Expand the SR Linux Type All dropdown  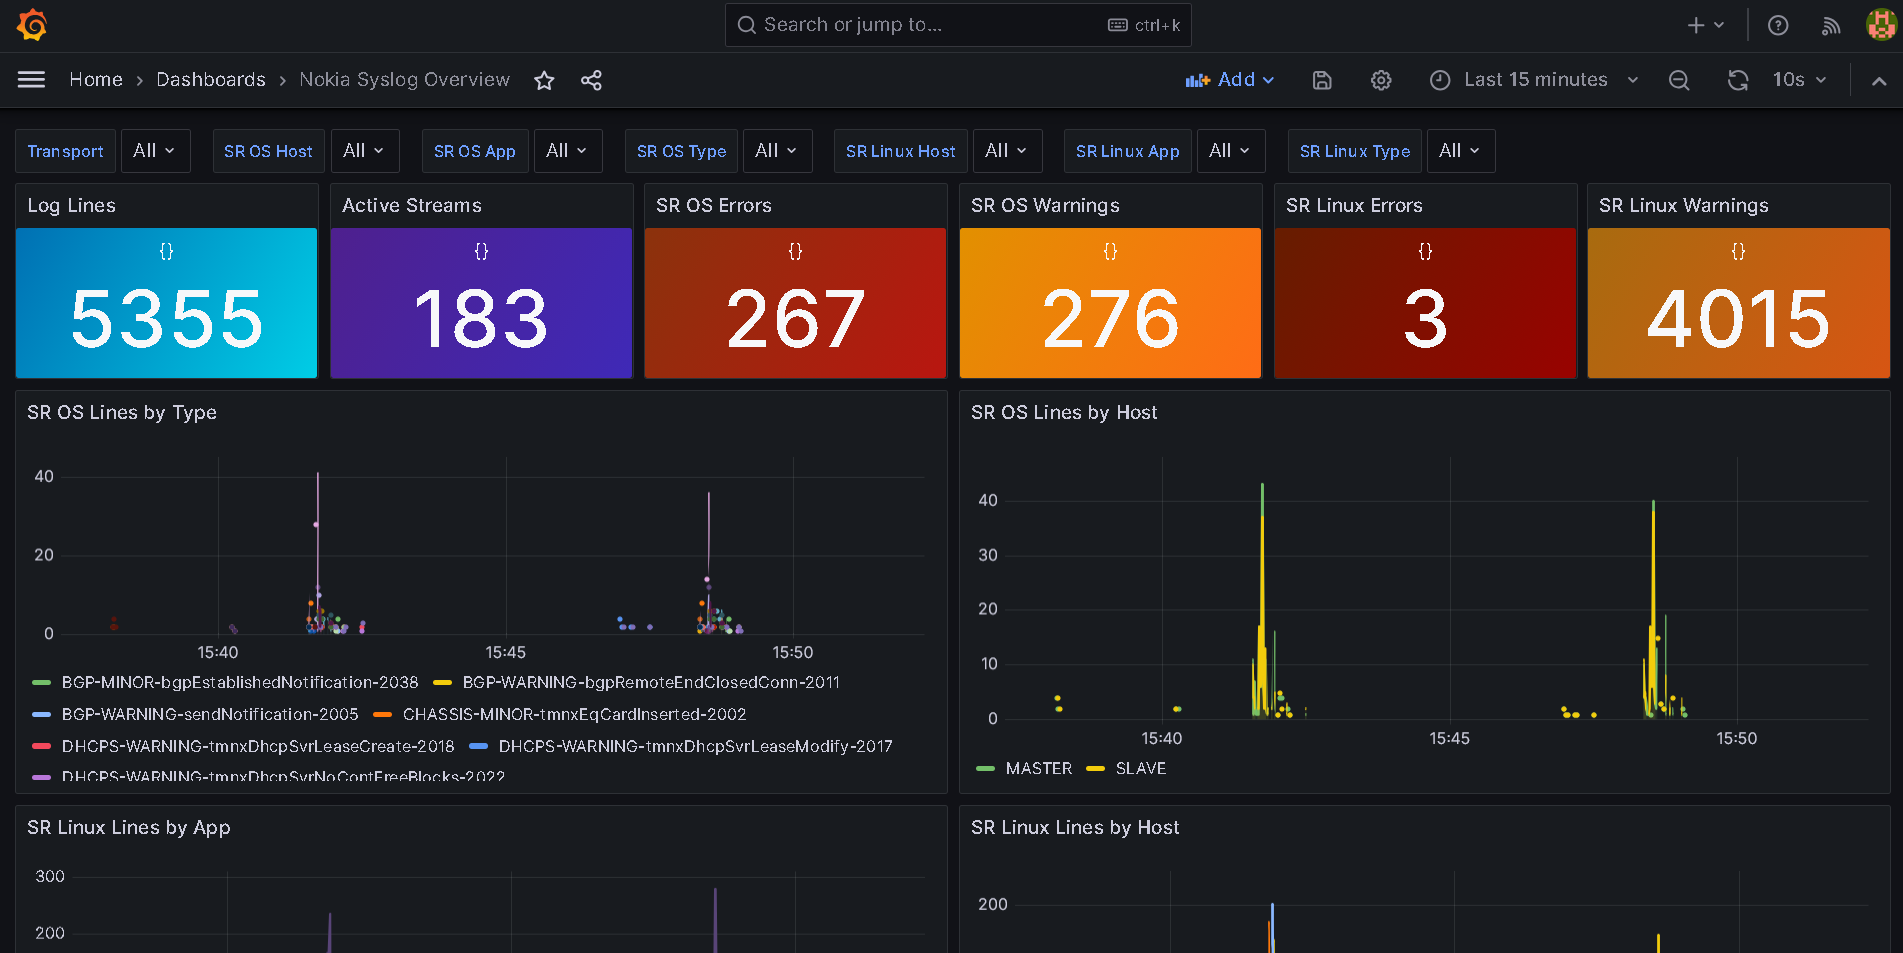coord(1460,151)
